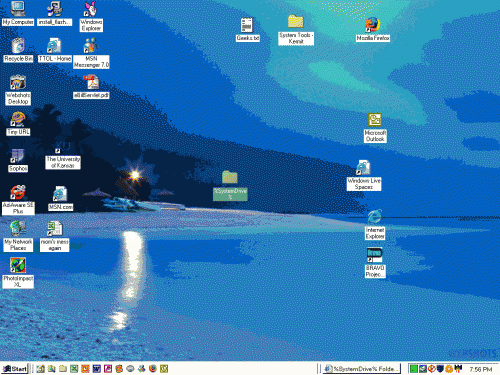The image size is (500, 375).
Task: Click the red circle tray icon
Action: pyautogui.click(x=431, y=369)
